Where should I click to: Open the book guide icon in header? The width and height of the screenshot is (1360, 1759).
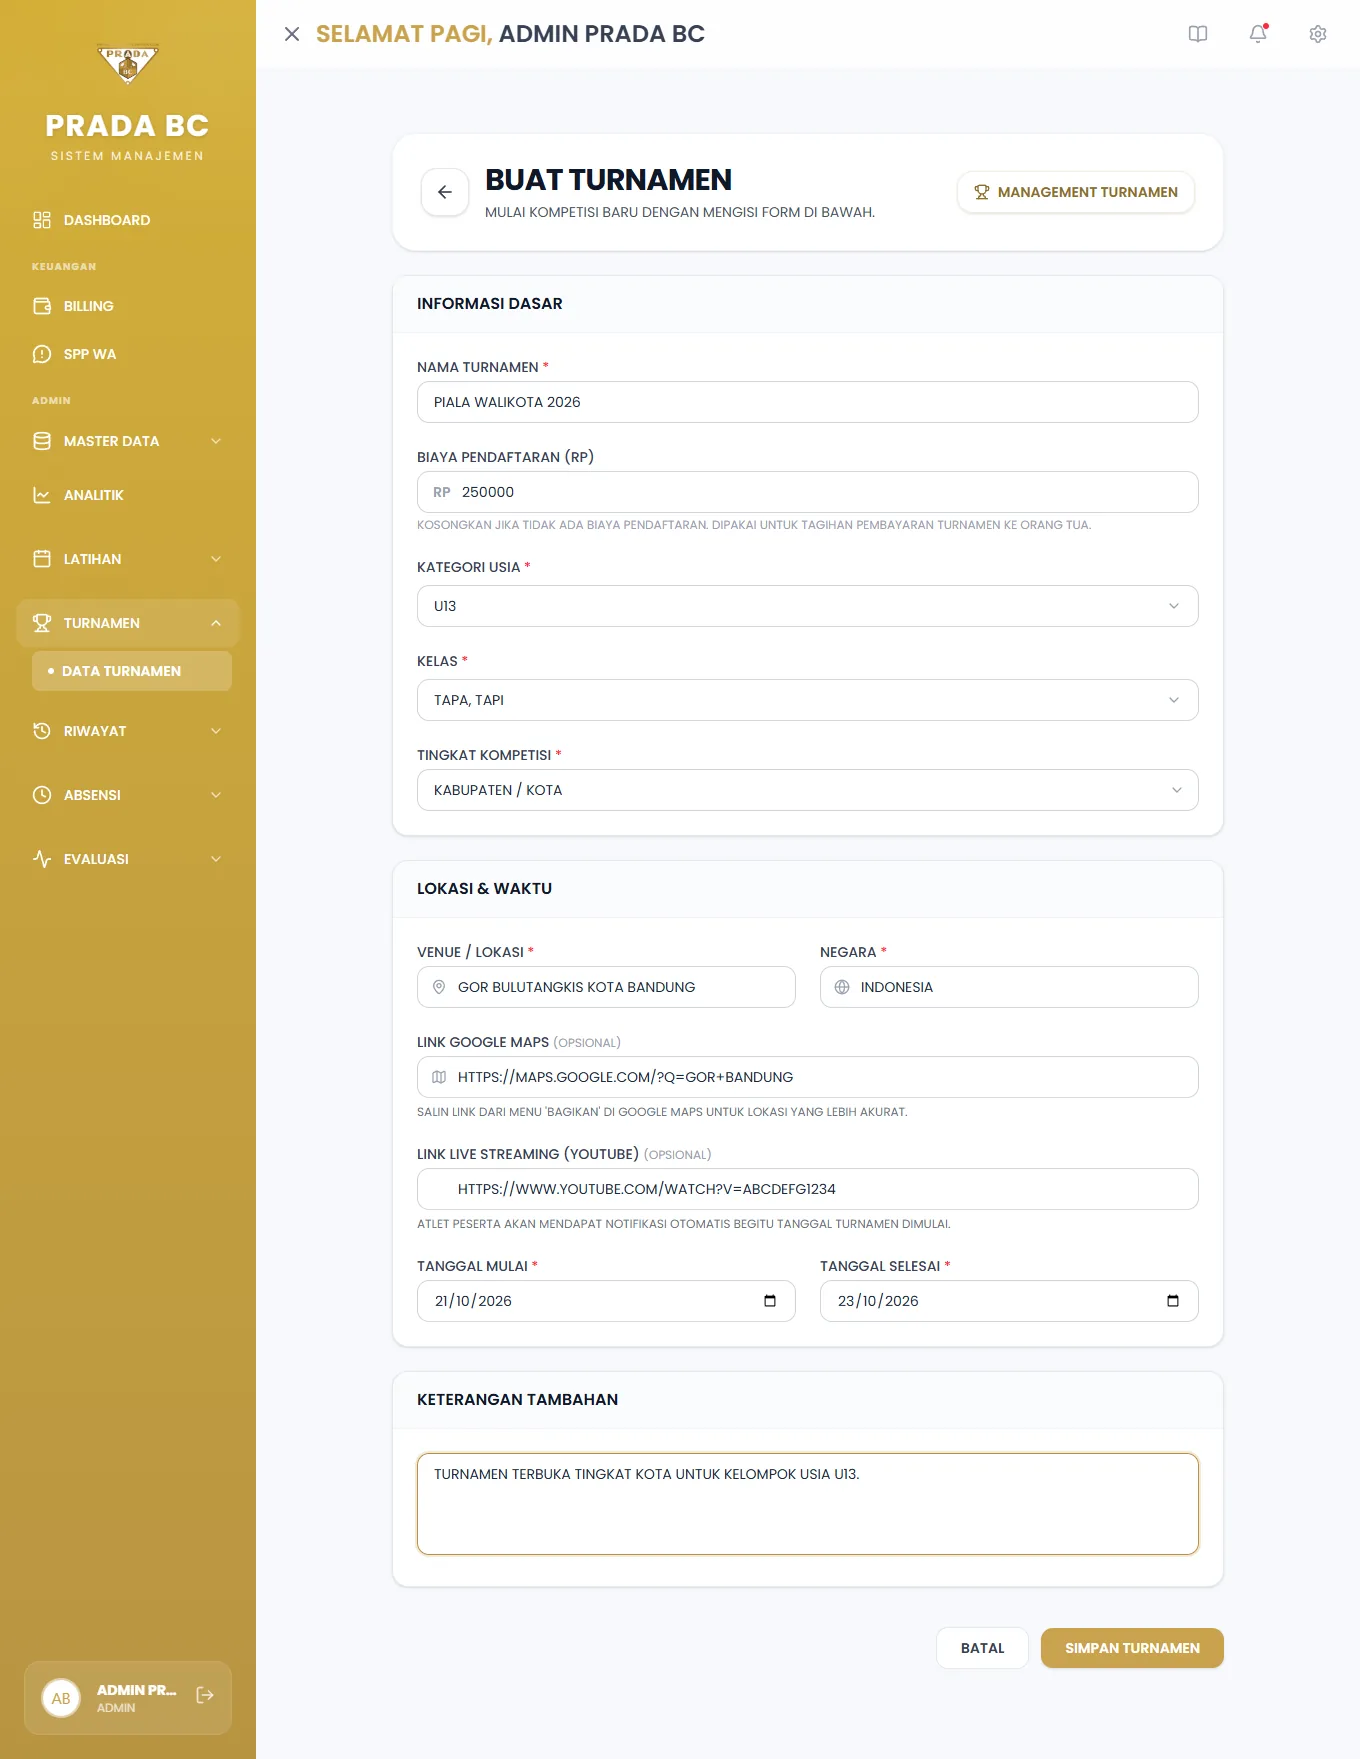(x=1198, y=34)
